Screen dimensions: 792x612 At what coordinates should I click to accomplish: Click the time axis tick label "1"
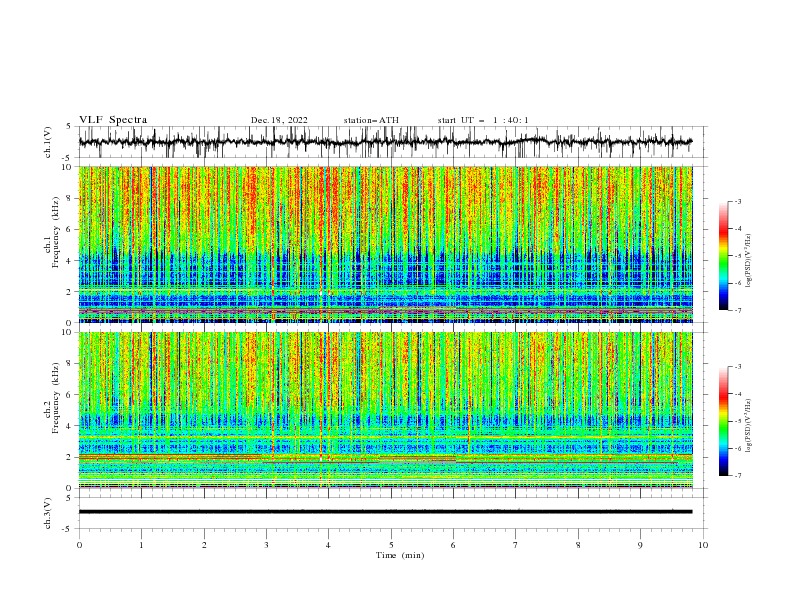pos(141,545)
